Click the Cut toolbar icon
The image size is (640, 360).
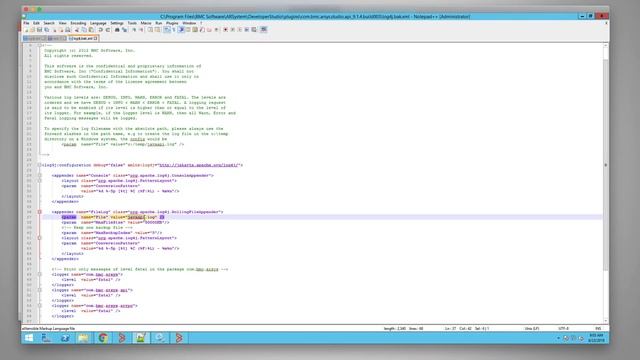(76, 30)
